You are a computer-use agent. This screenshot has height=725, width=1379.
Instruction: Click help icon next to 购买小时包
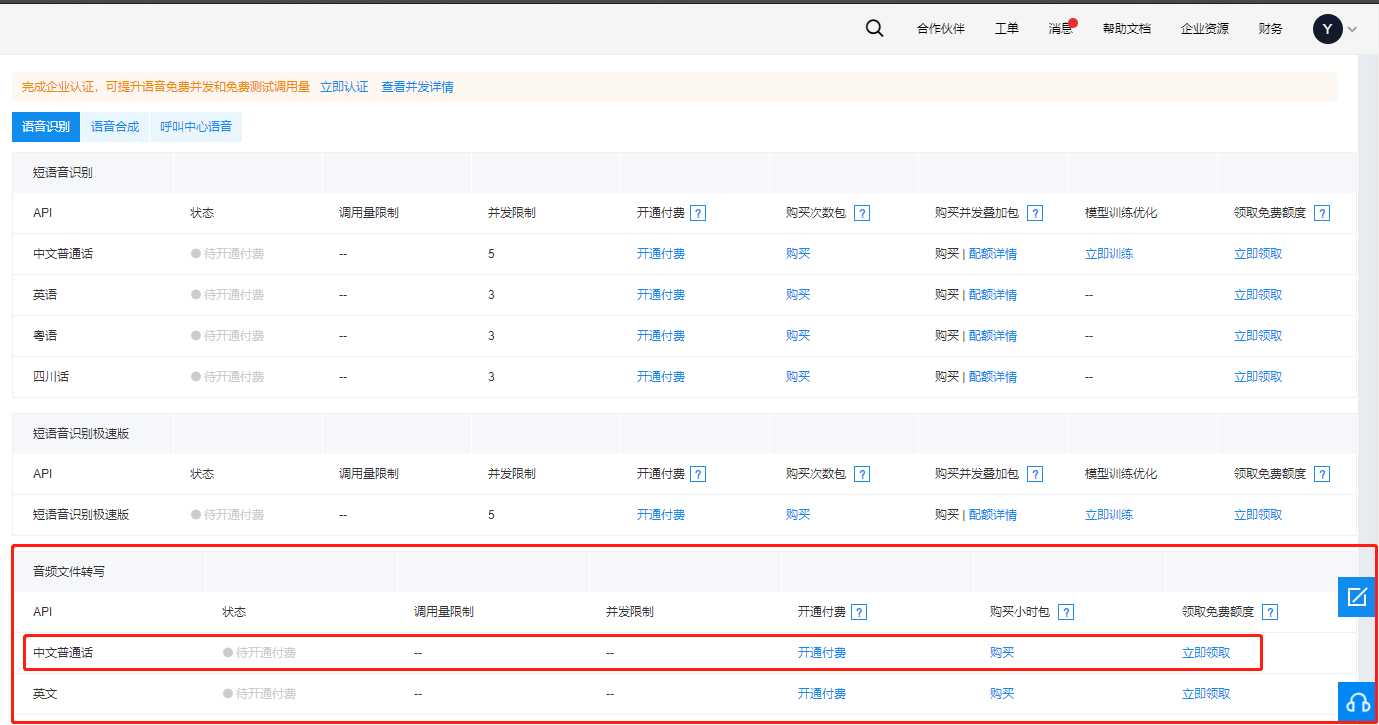(1066, 612)
